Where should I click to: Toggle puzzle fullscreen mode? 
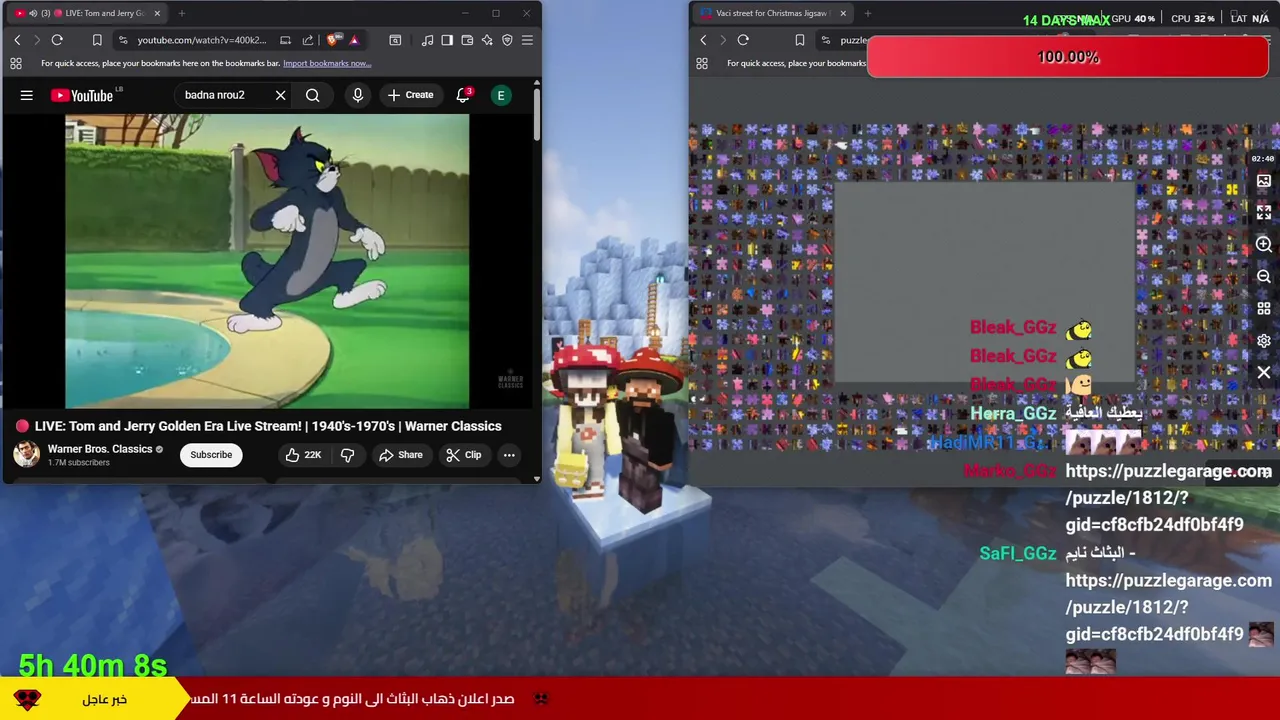click(1264, 212)
